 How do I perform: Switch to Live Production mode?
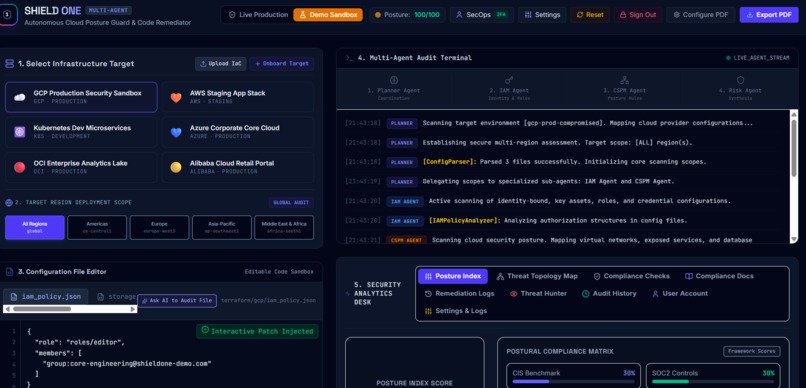coord(258,15)
